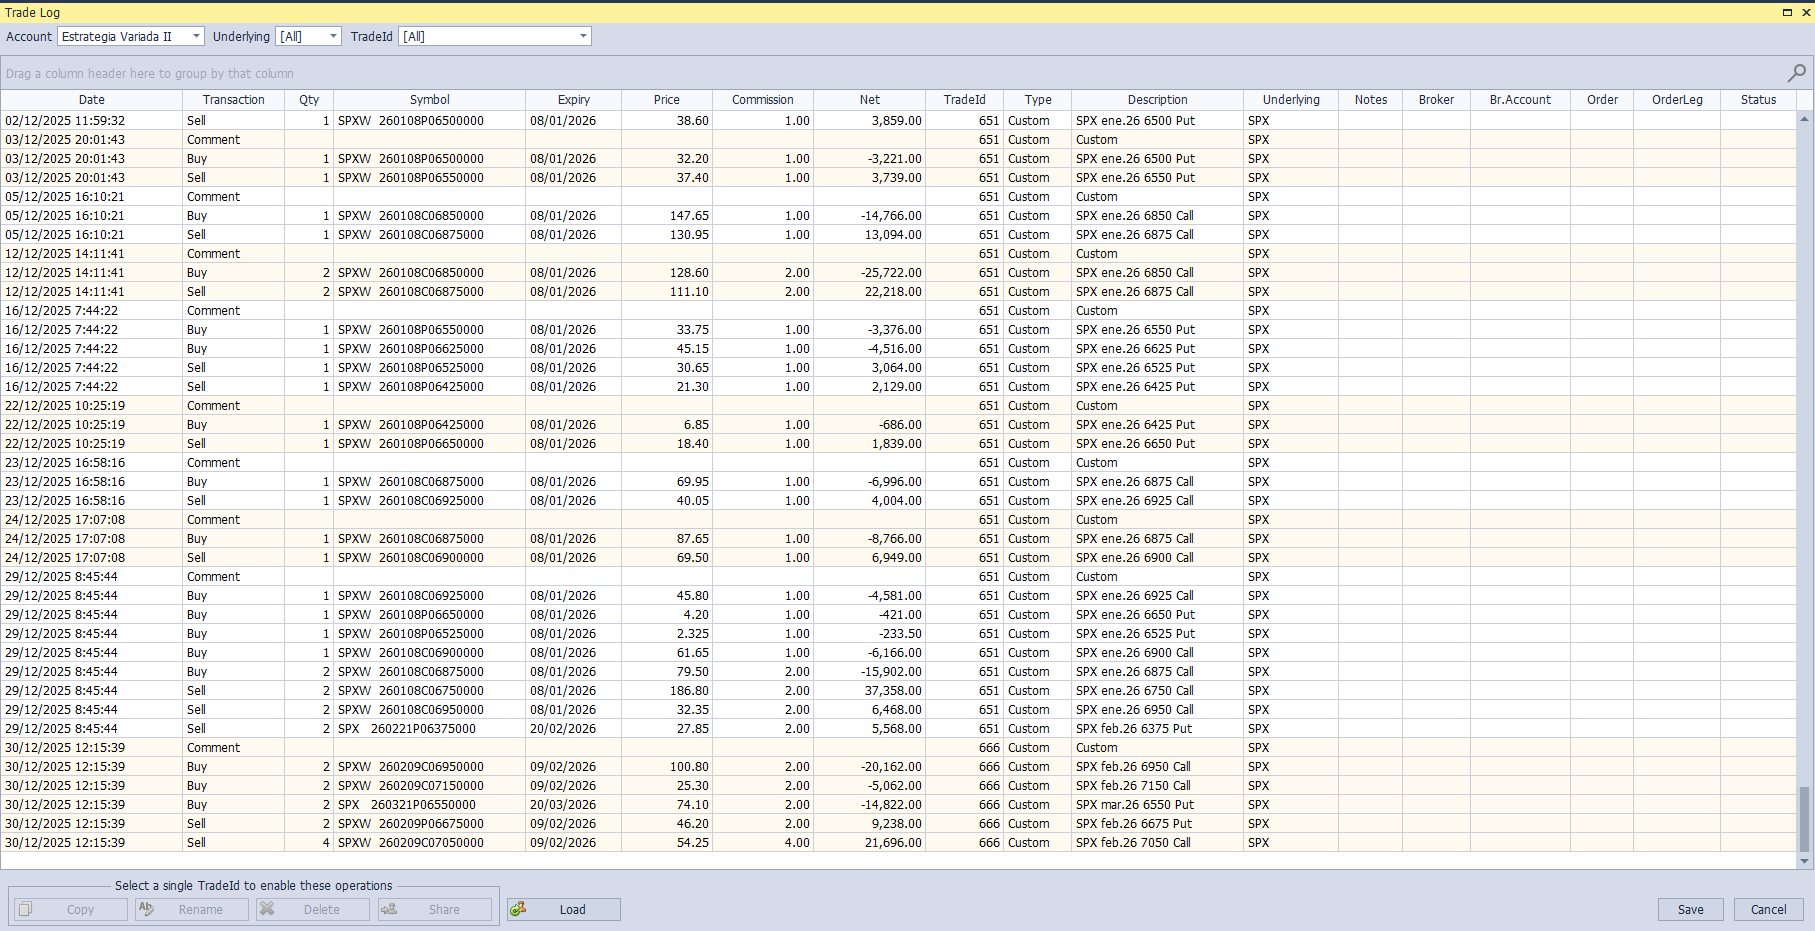Click the scrollbar down arrow
Screen dimensions: 1815x931
tap(1806, 860)
